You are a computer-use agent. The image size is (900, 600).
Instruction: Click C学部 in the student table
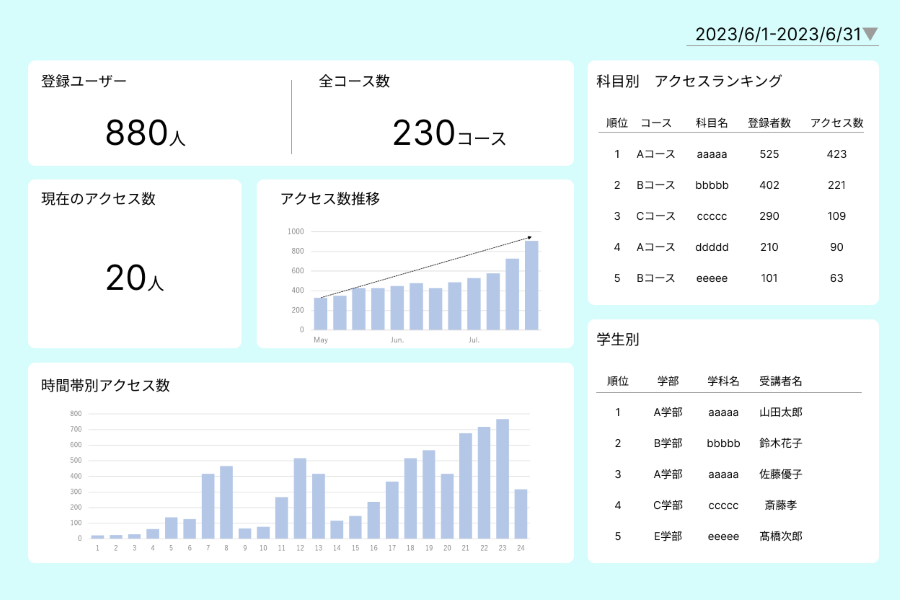[668, 505]
